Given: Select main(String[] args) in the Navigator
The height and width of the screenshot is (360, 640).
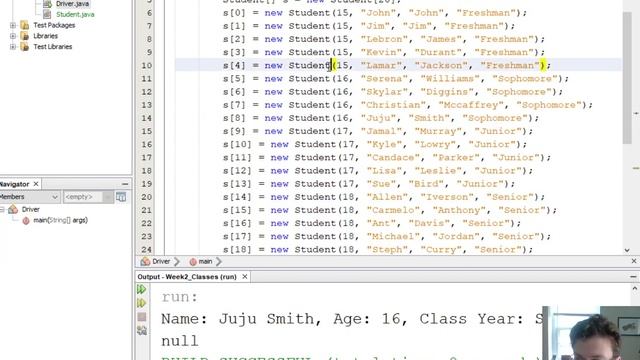Looking at the screenshot, I should (60, 220).
